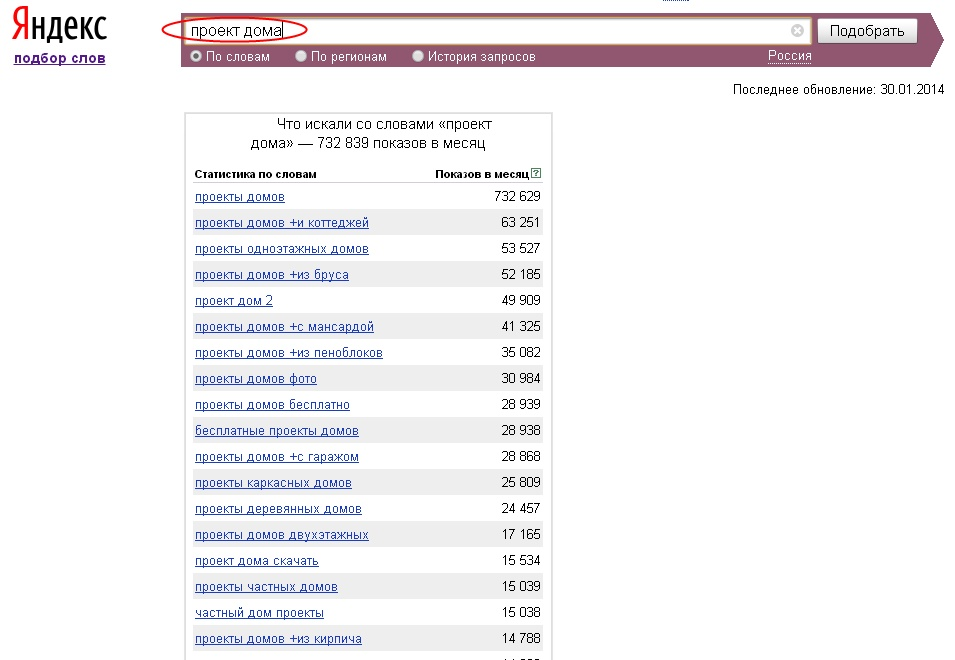The width and height of the screenshot is (955, 660).
Task: Open проекты домов +с гаражом link
Action: point(277,457)
